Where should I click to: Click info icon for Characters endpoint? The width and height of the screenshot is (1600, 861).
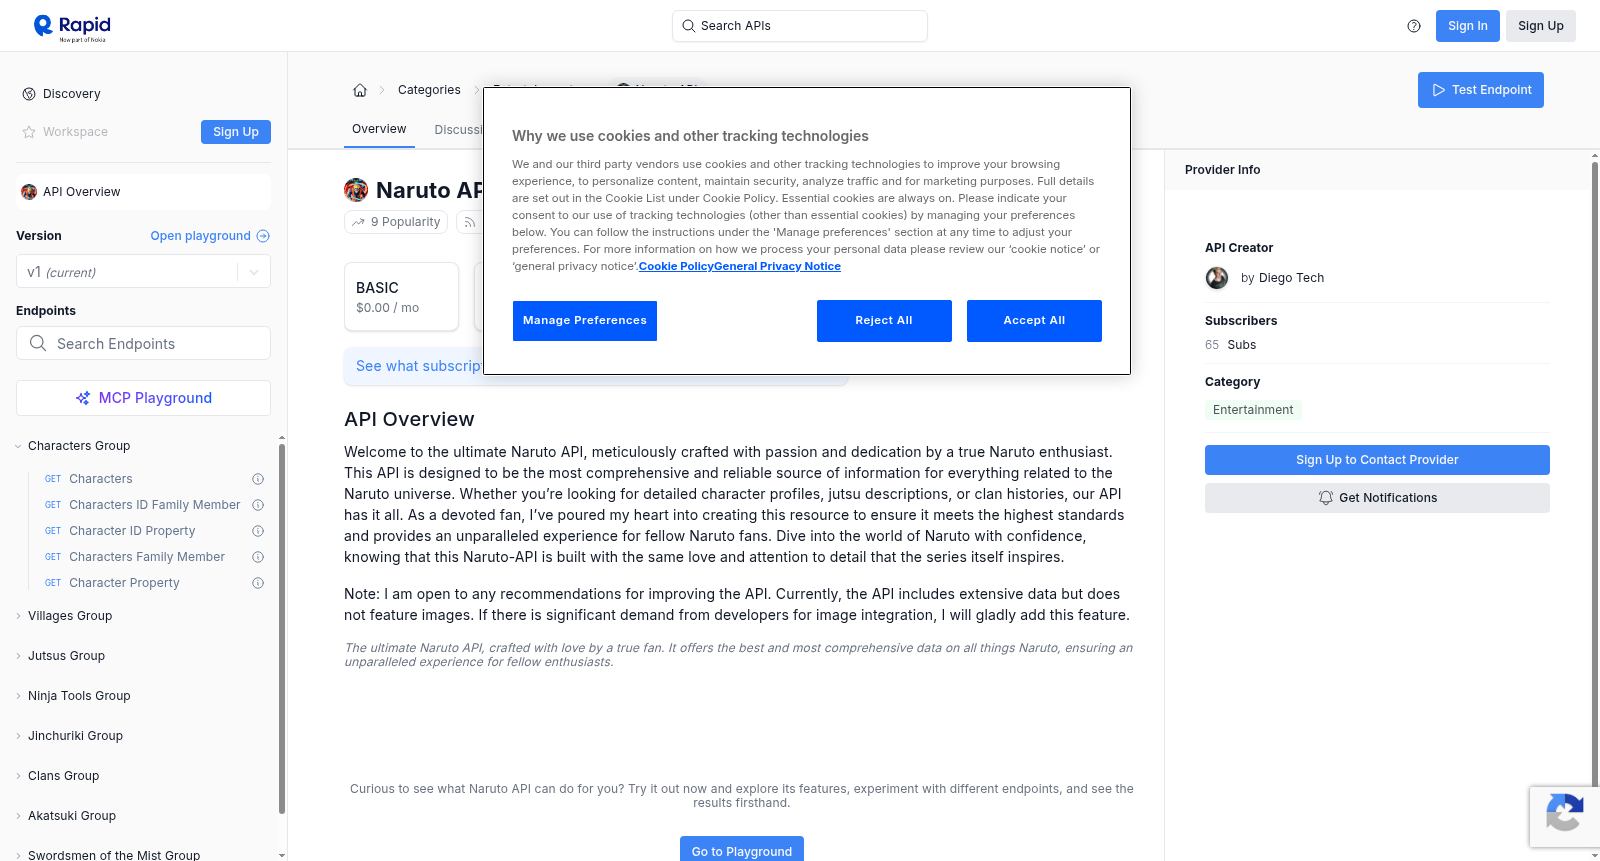[258, 479]
